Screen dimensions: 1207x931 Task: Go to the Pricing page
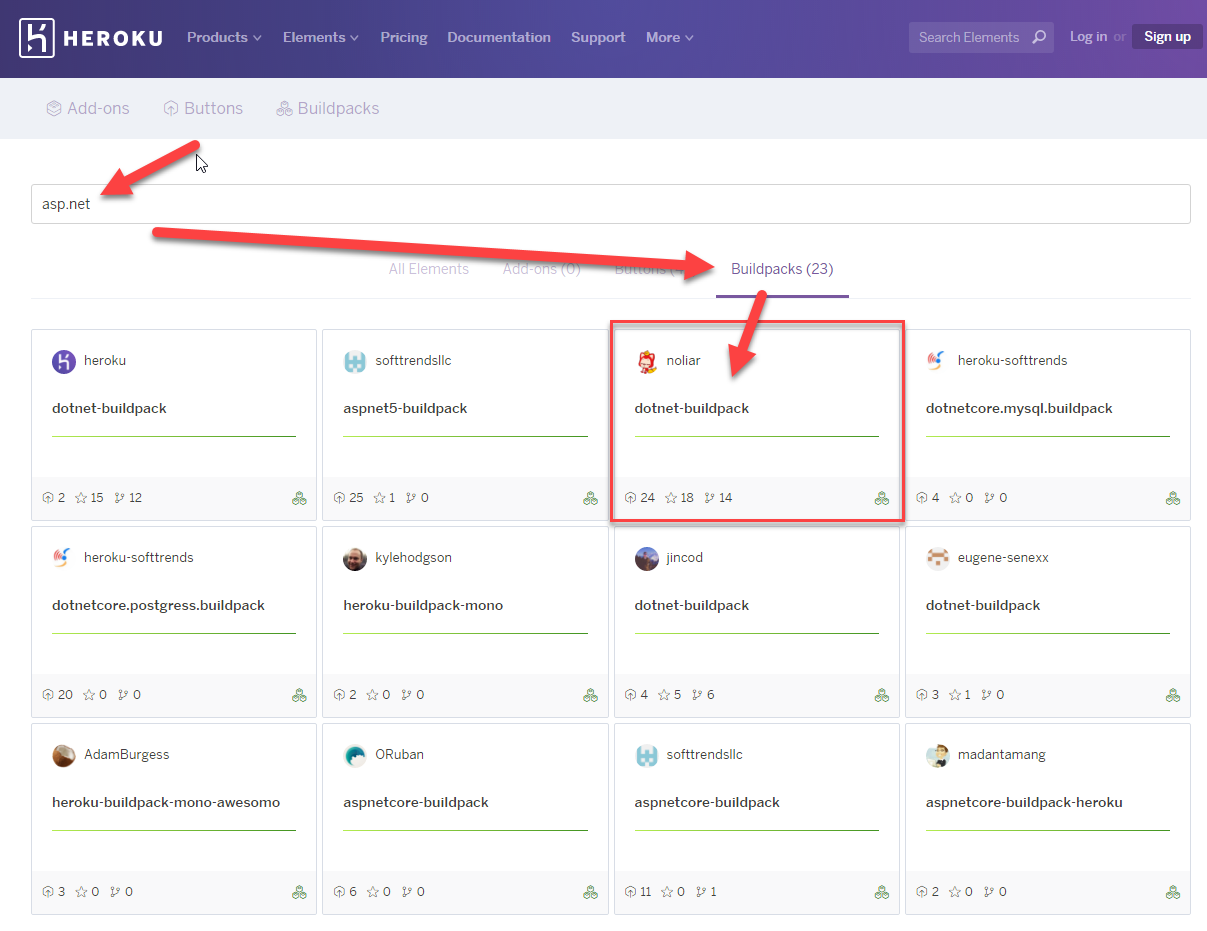404,37
